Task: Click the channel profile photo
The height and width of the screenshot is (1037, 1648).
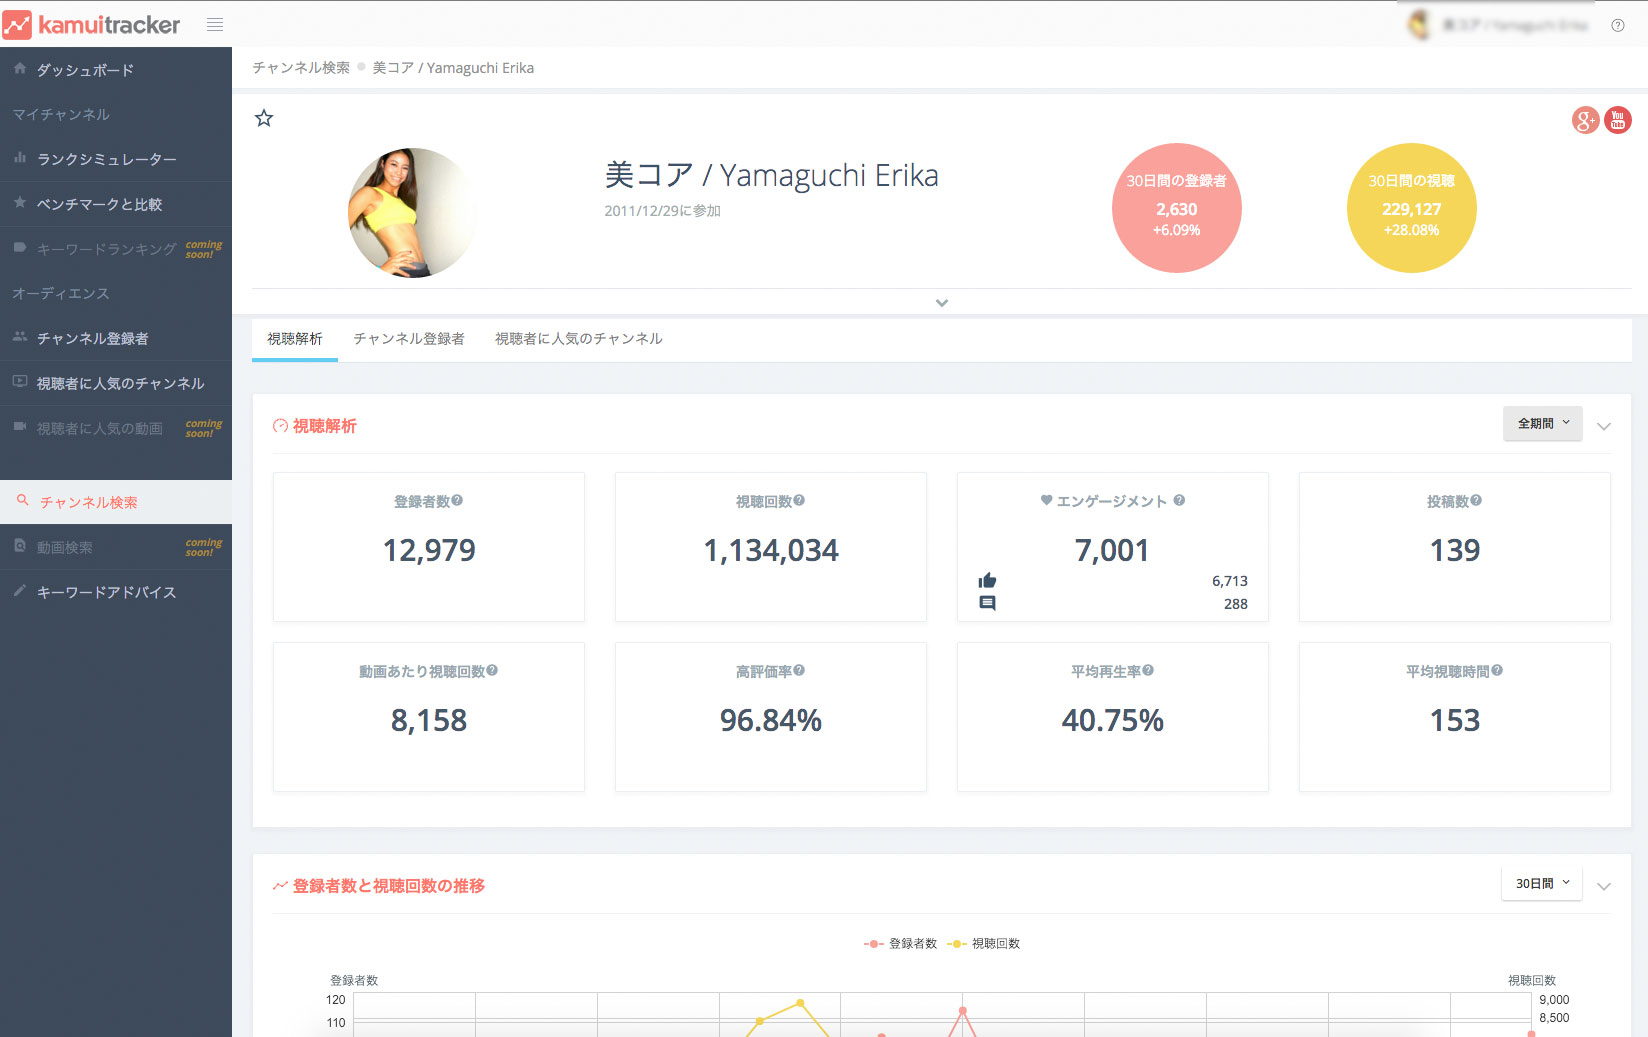Action: (412, 213)
